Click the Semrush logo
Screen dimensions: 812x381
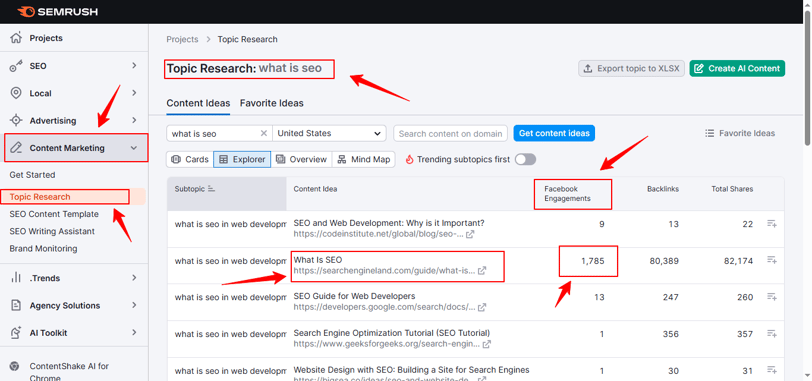coord(57,11)
